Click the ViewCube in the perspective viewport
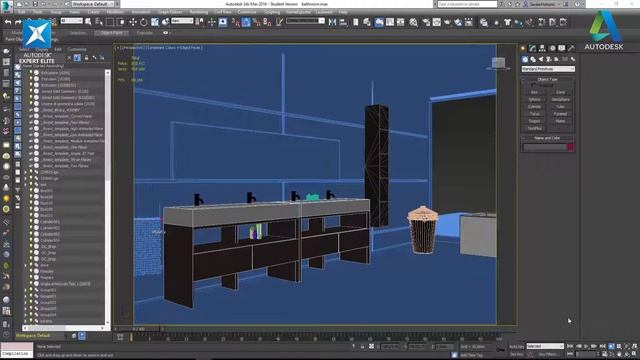This screenshot has height=360, width=640. click(x=498, y=63)
